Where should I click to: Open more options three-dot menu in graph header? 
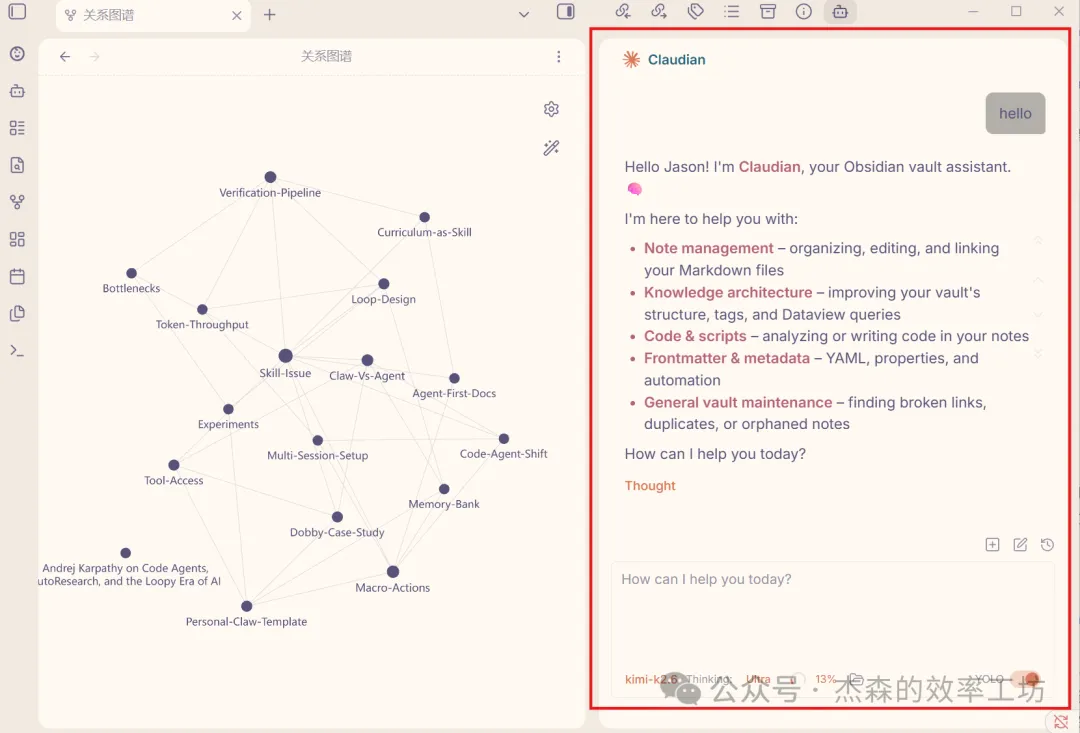[x=559, y=56]
